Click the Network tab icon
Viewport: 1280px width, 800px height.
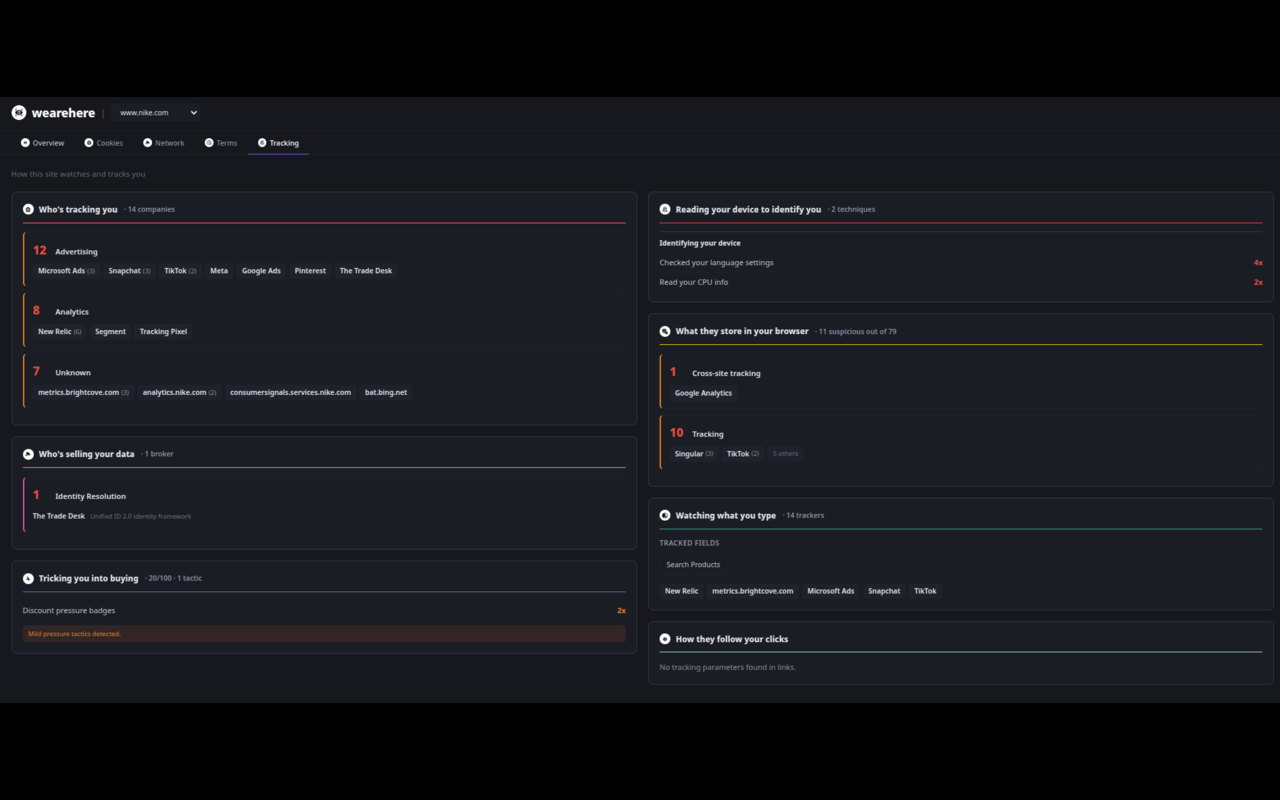(x=147, y=143)
